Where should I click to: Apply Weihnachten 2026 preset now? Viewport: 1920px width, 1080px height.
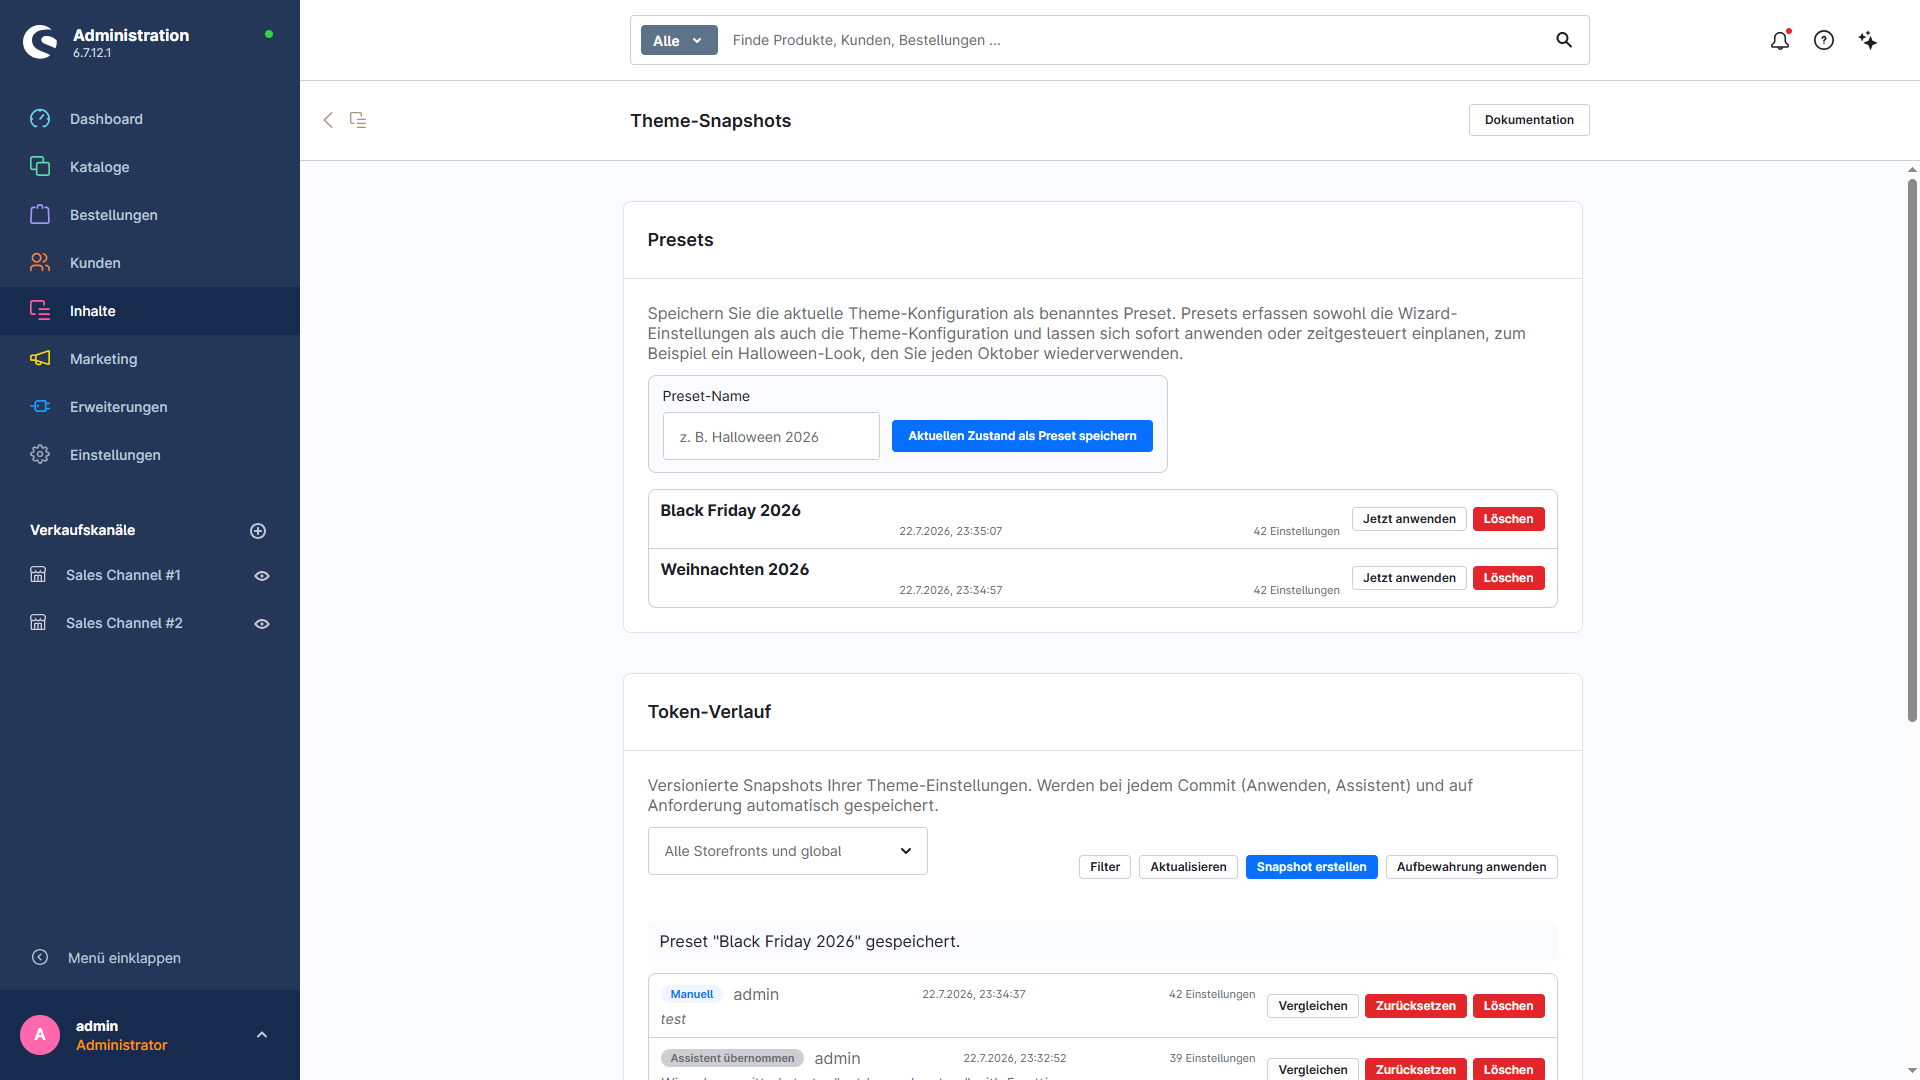click(x=1409, y=578)
